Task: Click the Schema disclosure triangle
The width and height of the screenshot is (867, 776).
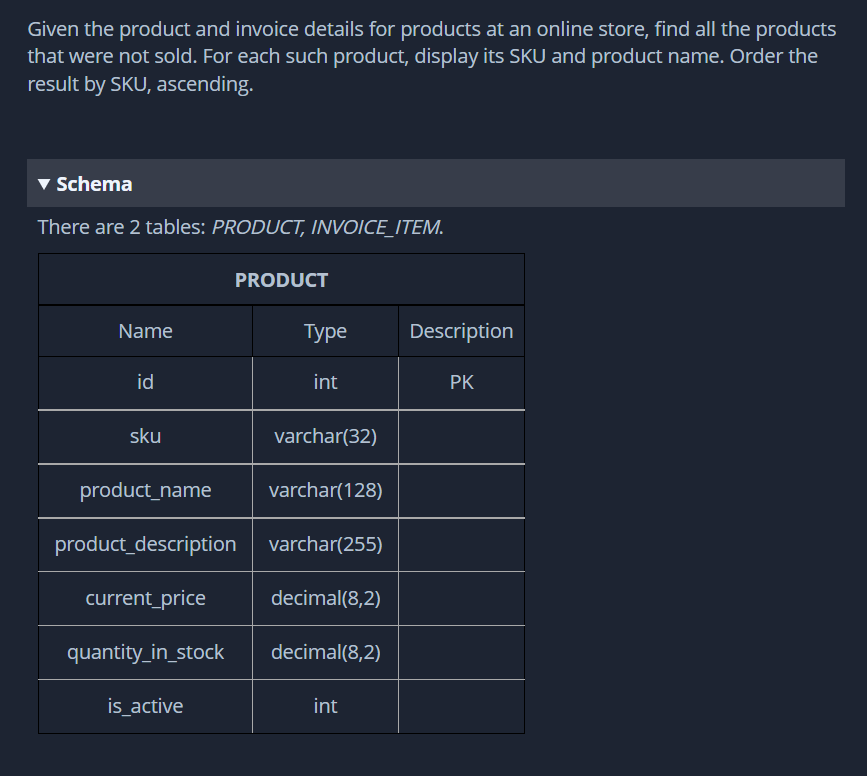Action: 41,184
